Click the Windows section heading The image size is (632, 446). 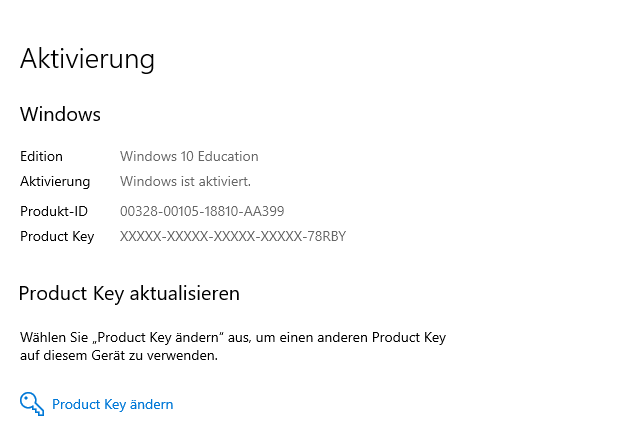(60, 114)
